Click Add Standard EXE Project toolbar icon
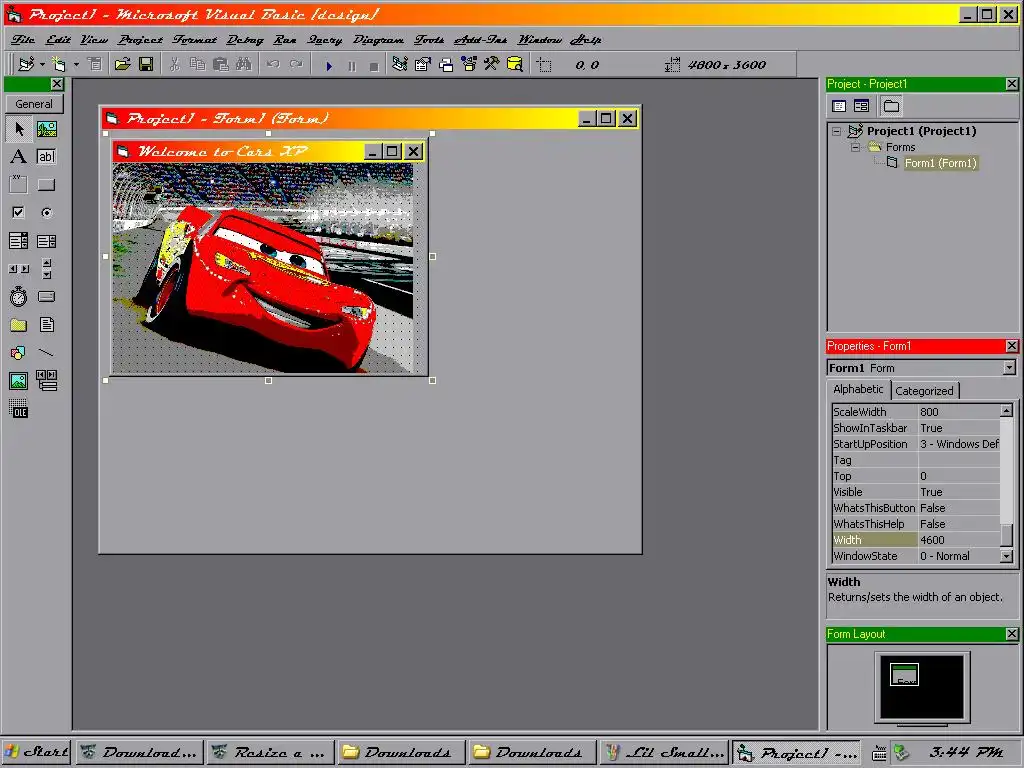This screenshot has width=1024, height=768. pos(26,65)
